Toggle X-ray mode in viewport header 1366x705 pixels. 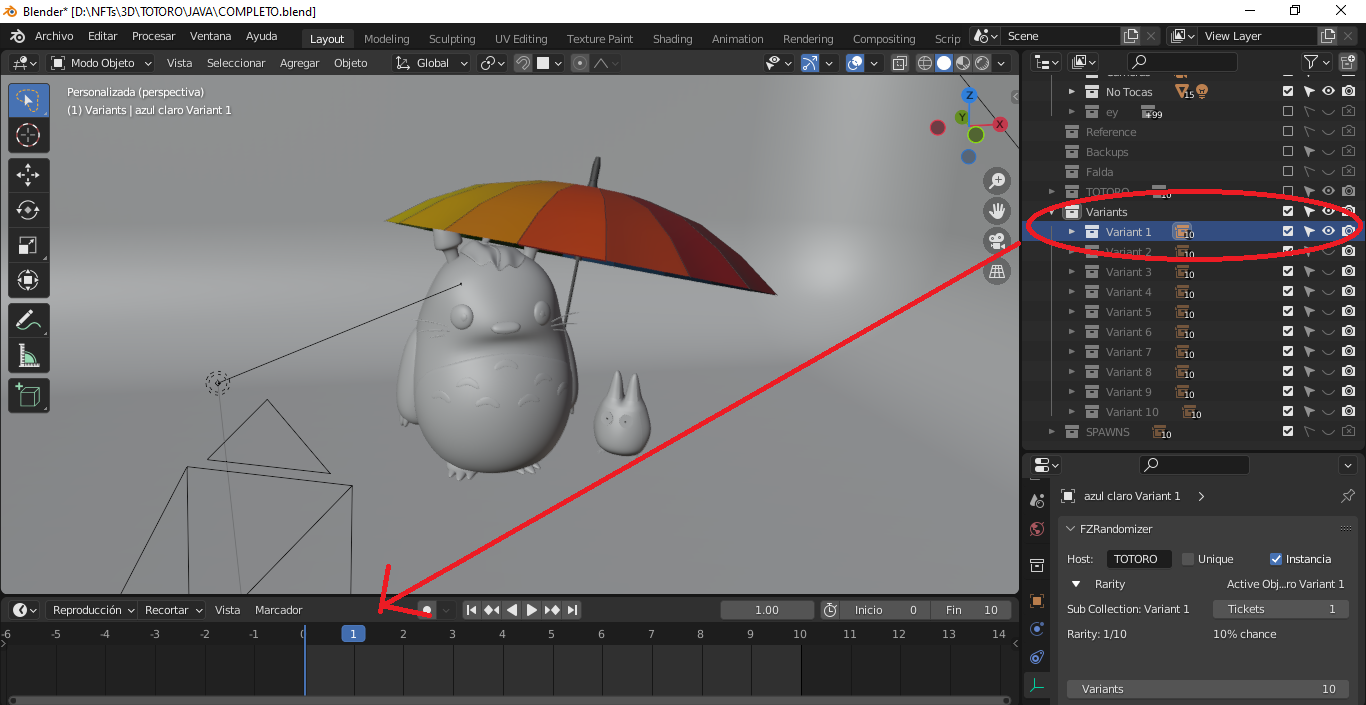pyautogui.click(x=899, y=63)
